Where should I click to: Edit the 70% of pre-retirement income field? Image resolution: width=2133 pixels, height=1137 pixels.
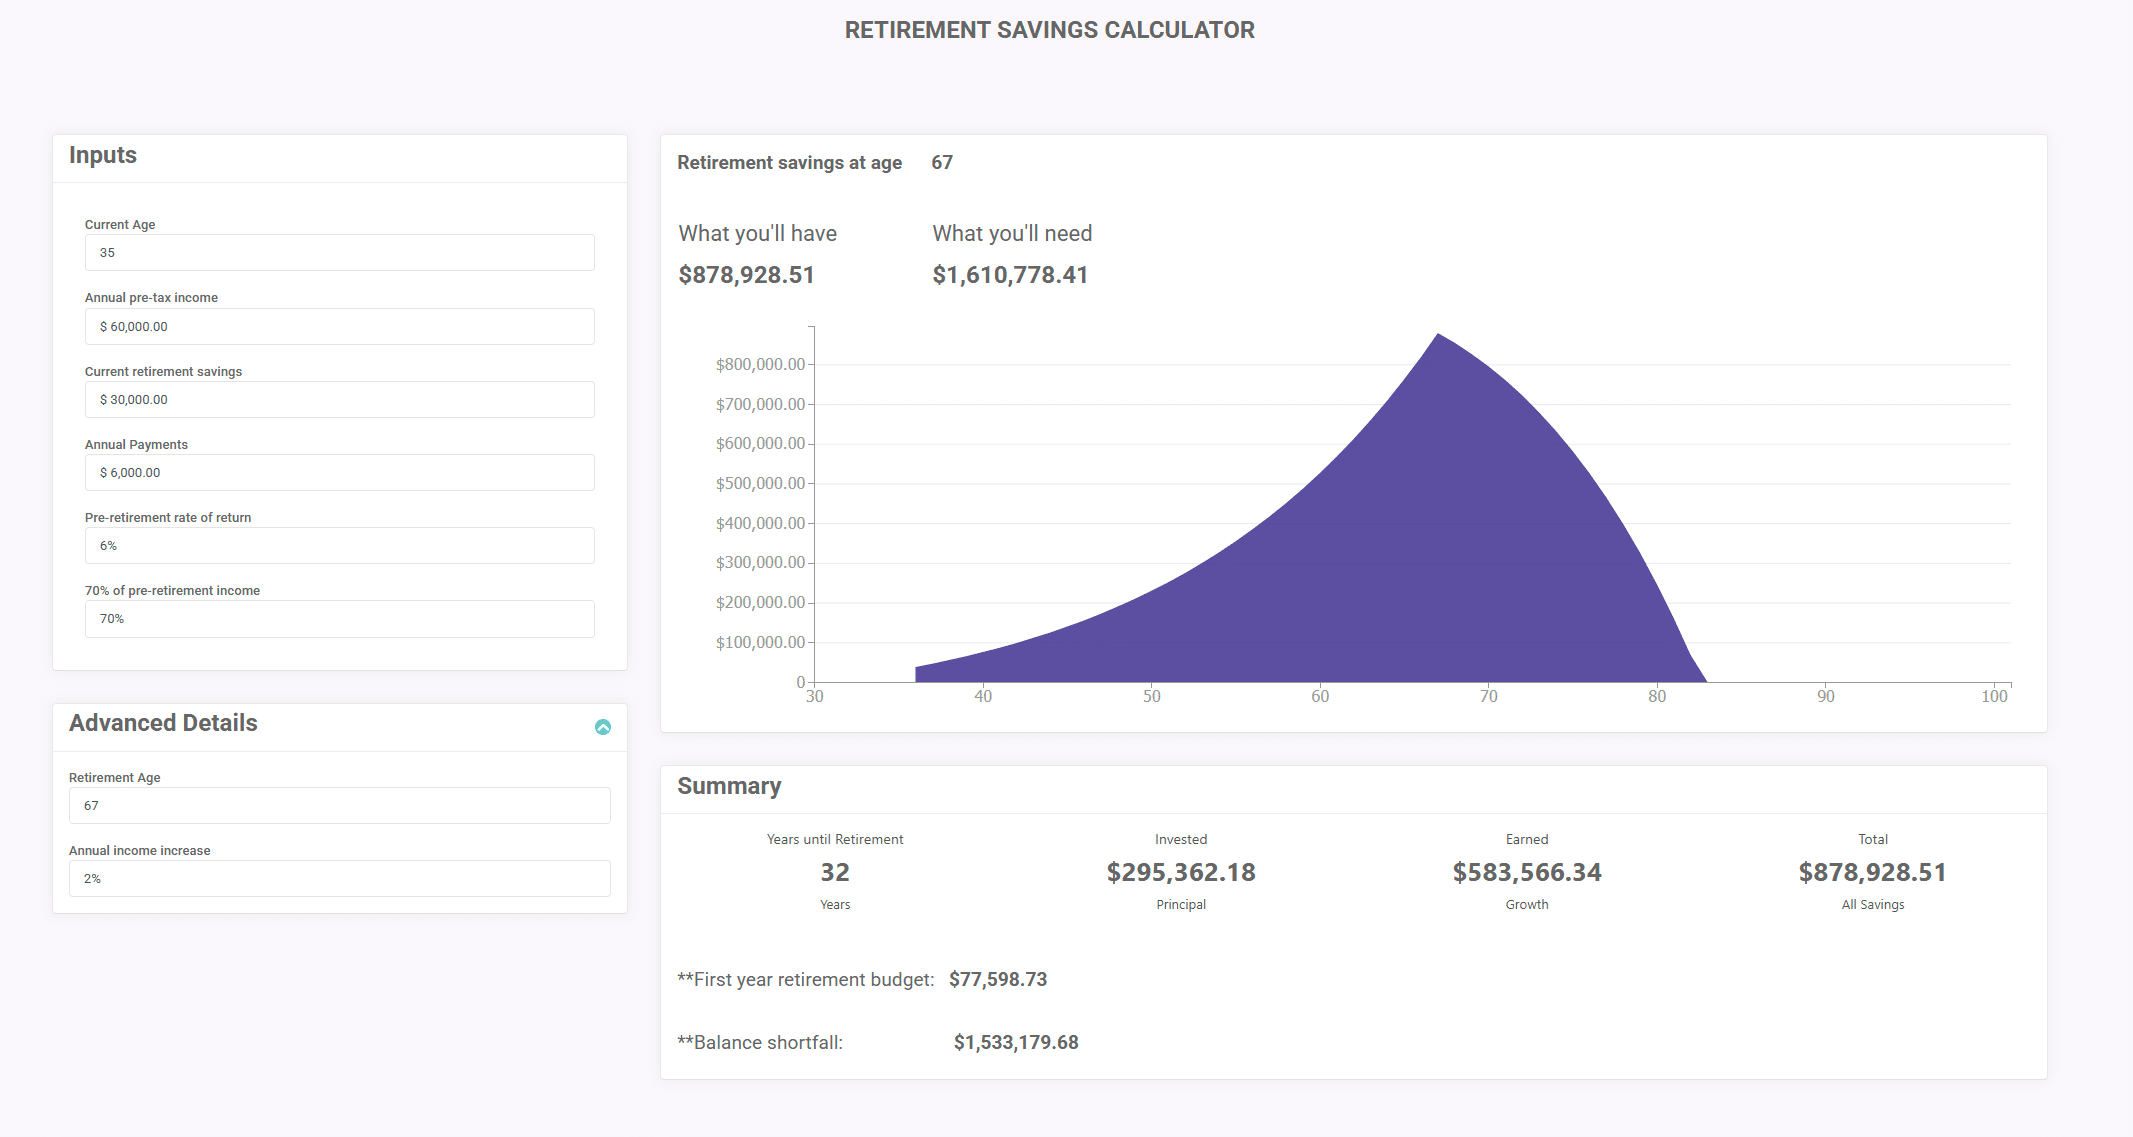[339, 619]
